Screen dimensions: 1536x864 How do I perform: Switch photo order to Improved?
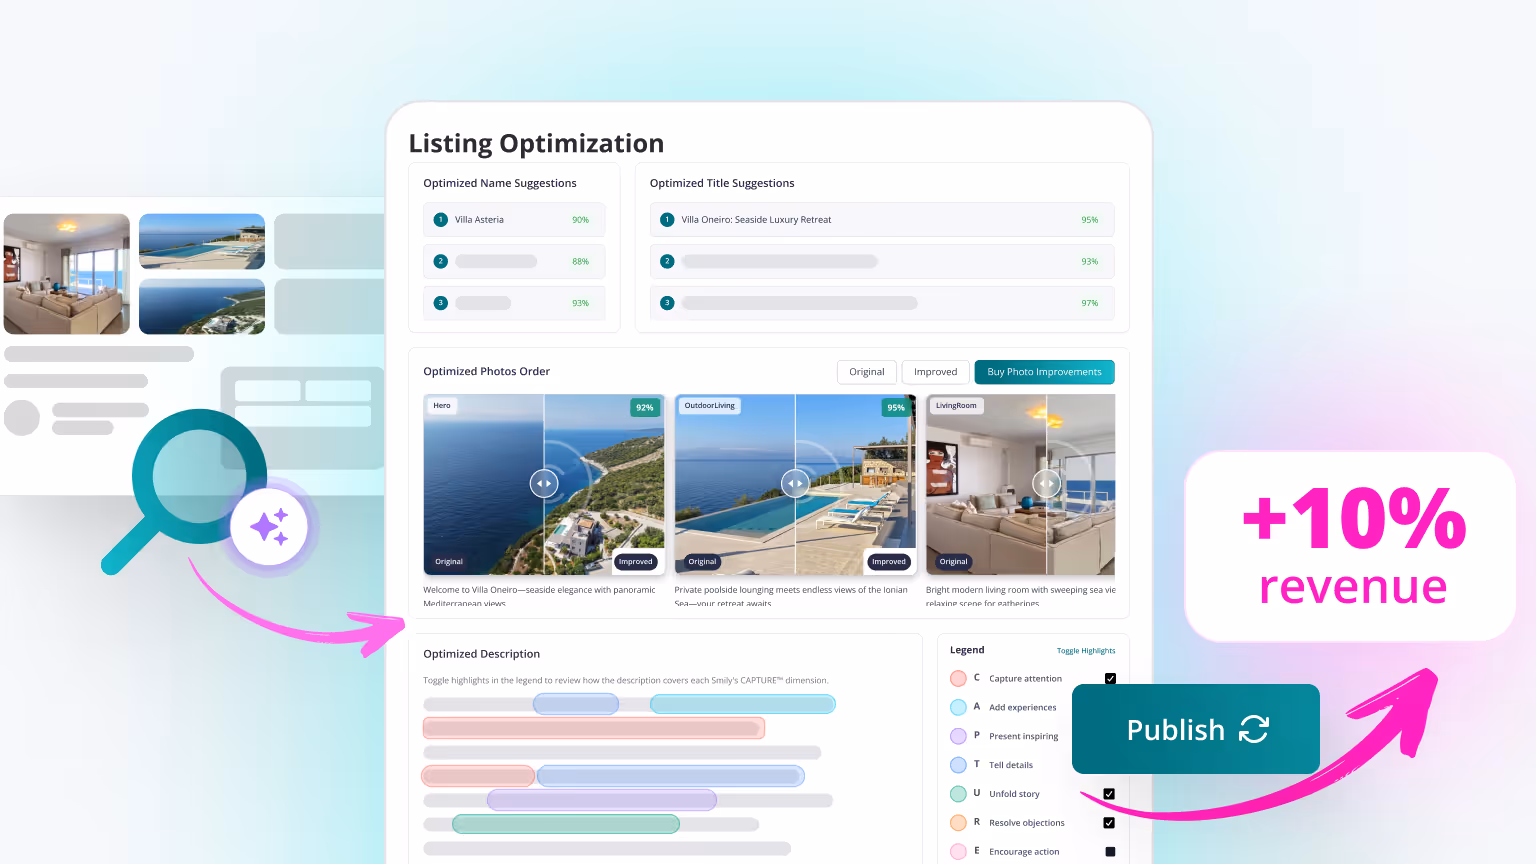click(x=935, y=372)
